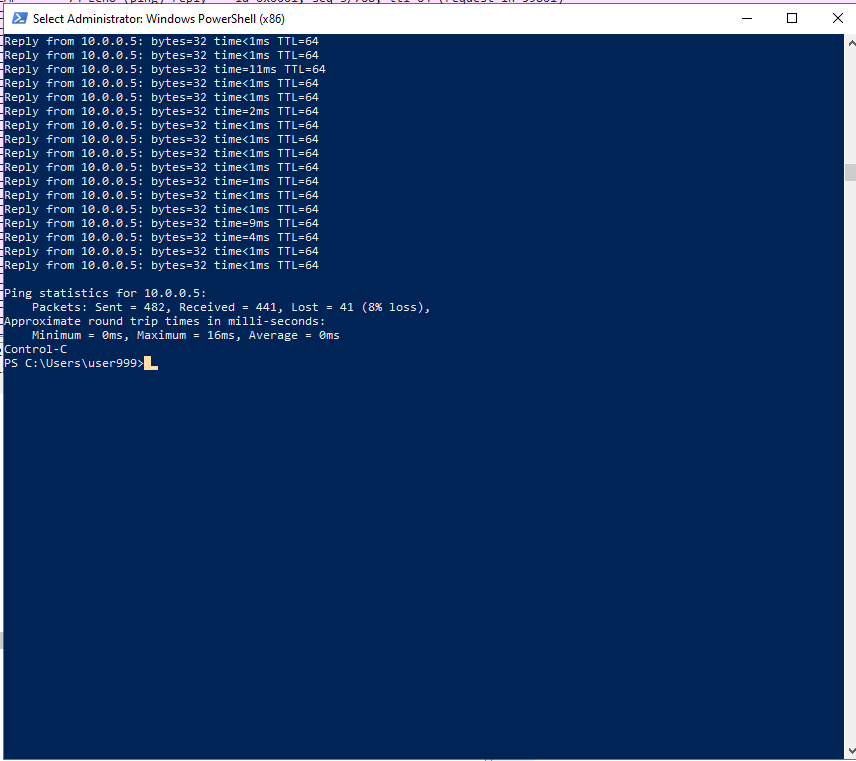Screen dimensions: 856x761
Task: Click 'Ping statistics for 10.0.0.5:' line
Action: point(105,293)
